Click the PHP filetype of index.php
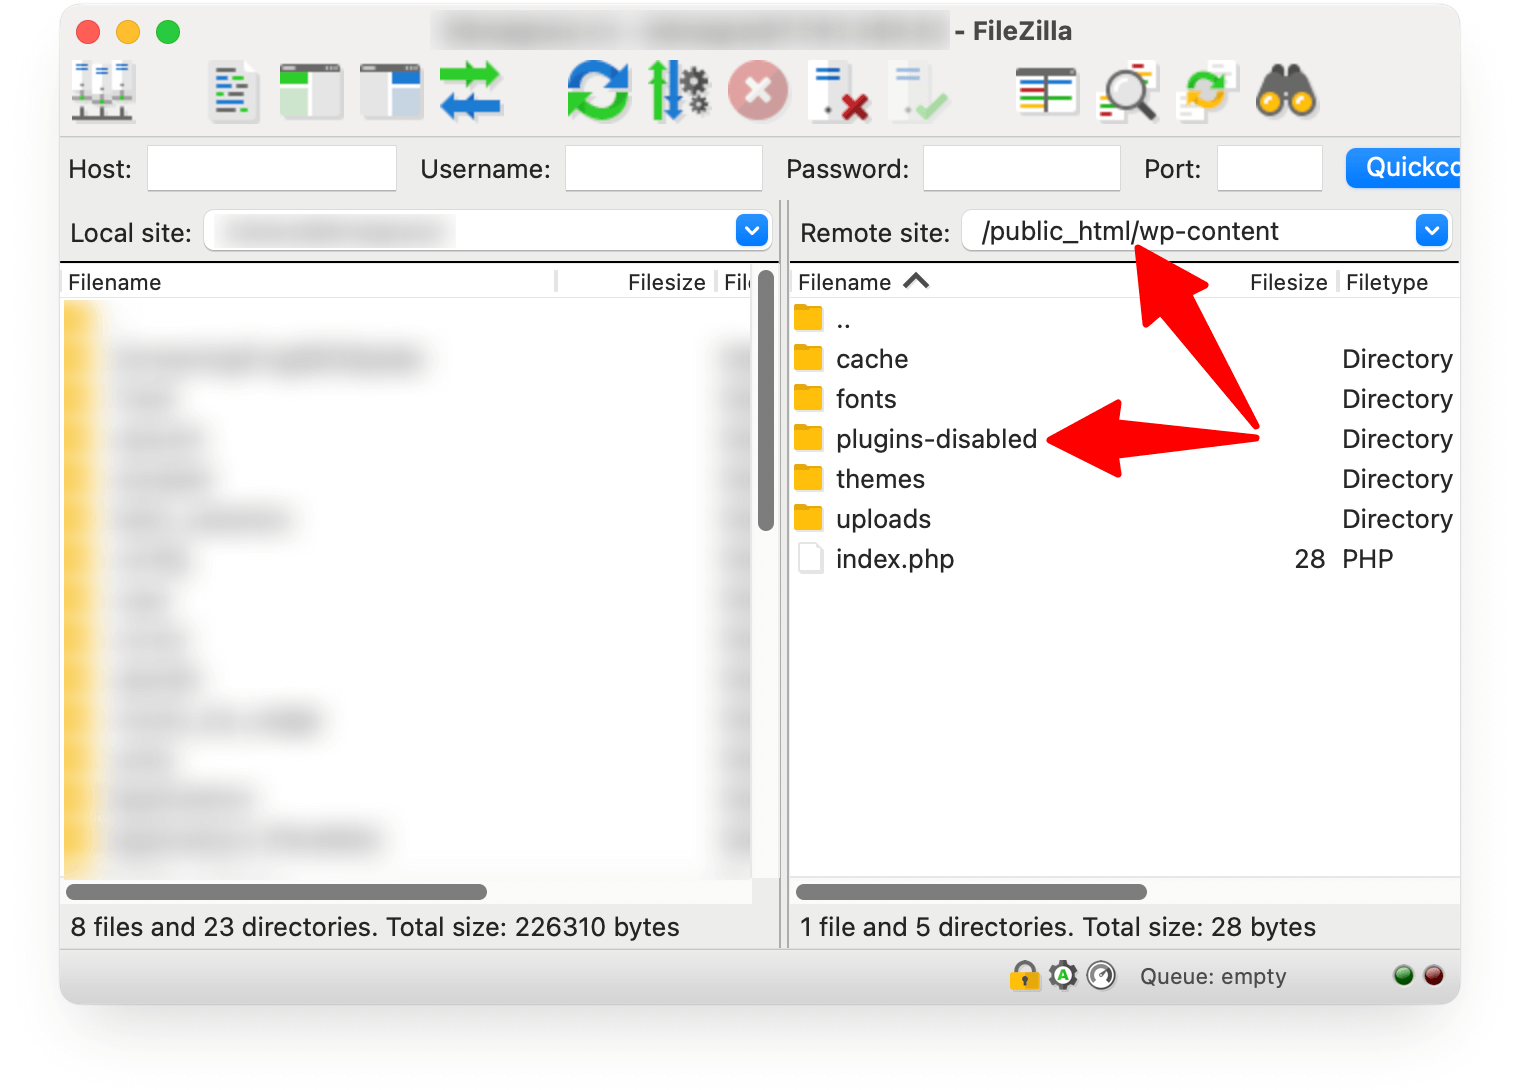1518x1090 pixels. coord(1368,559)
